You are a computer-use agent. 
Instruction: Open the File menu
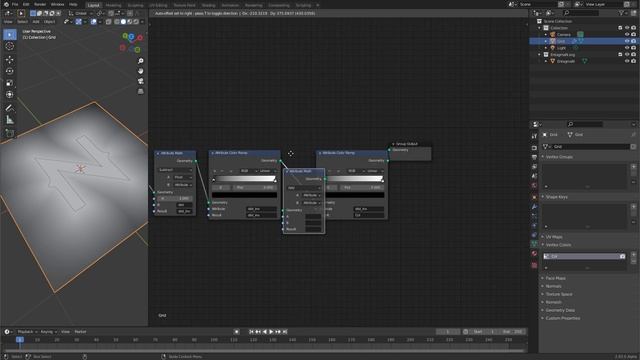15,4
